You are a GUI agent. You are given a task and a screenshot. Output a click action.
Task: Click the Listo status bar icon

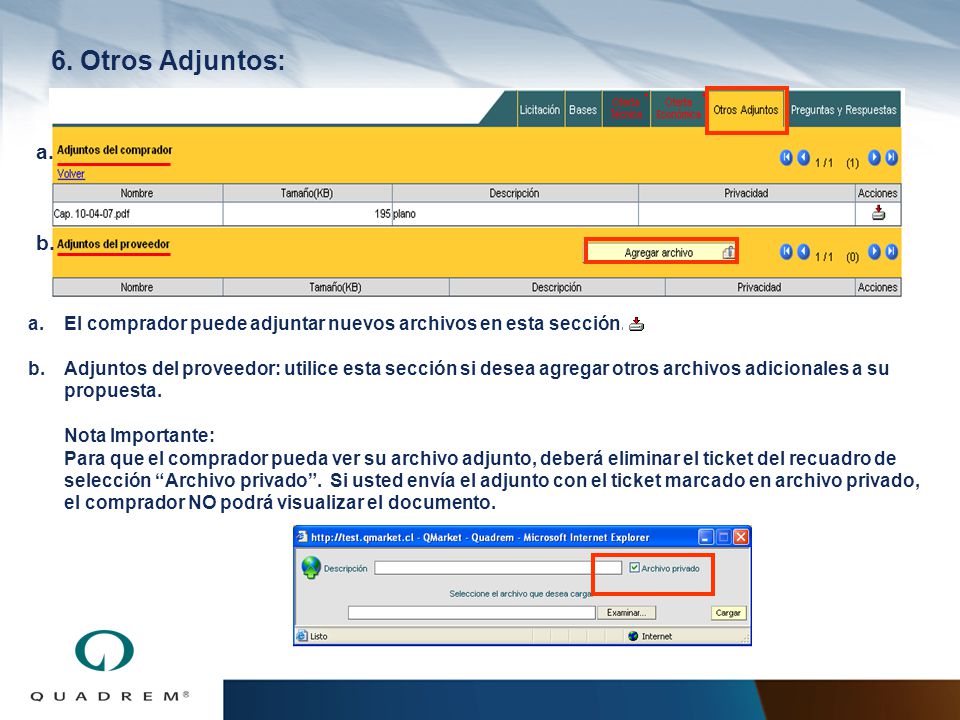[302, 636]
